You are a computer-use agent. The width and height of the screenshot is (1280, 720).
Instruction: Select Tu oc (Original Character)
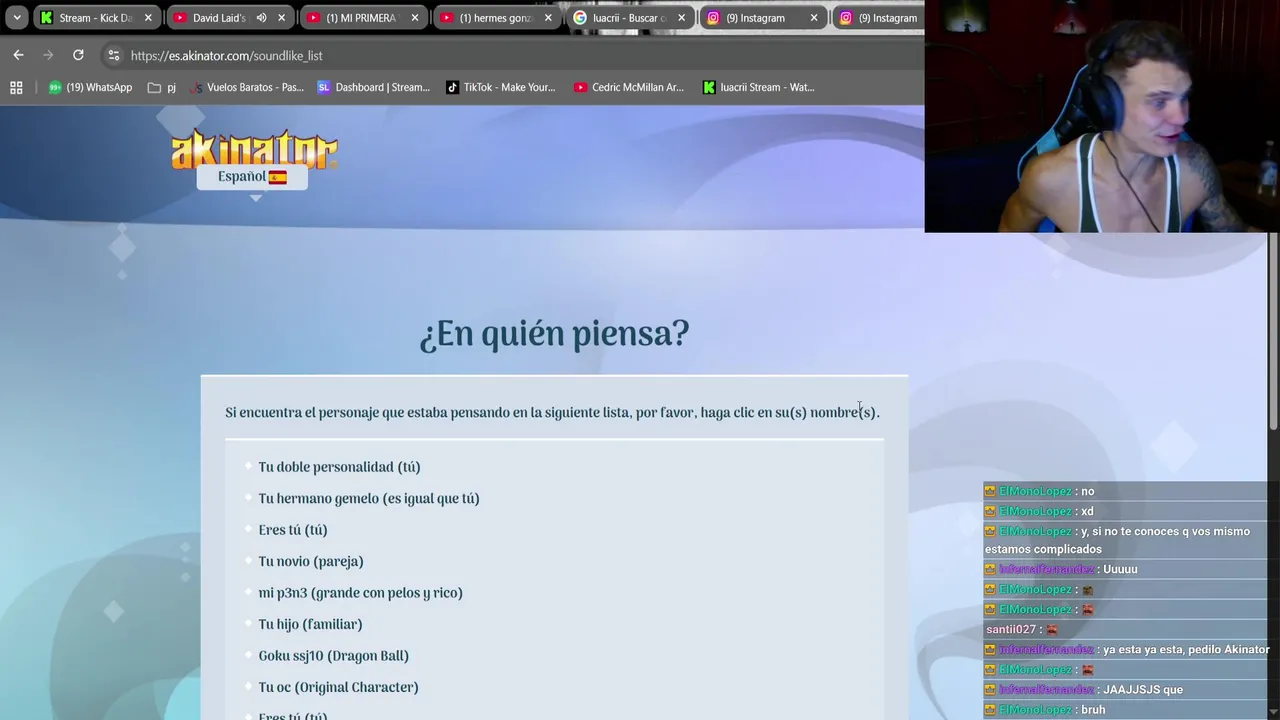pos(338,687)
